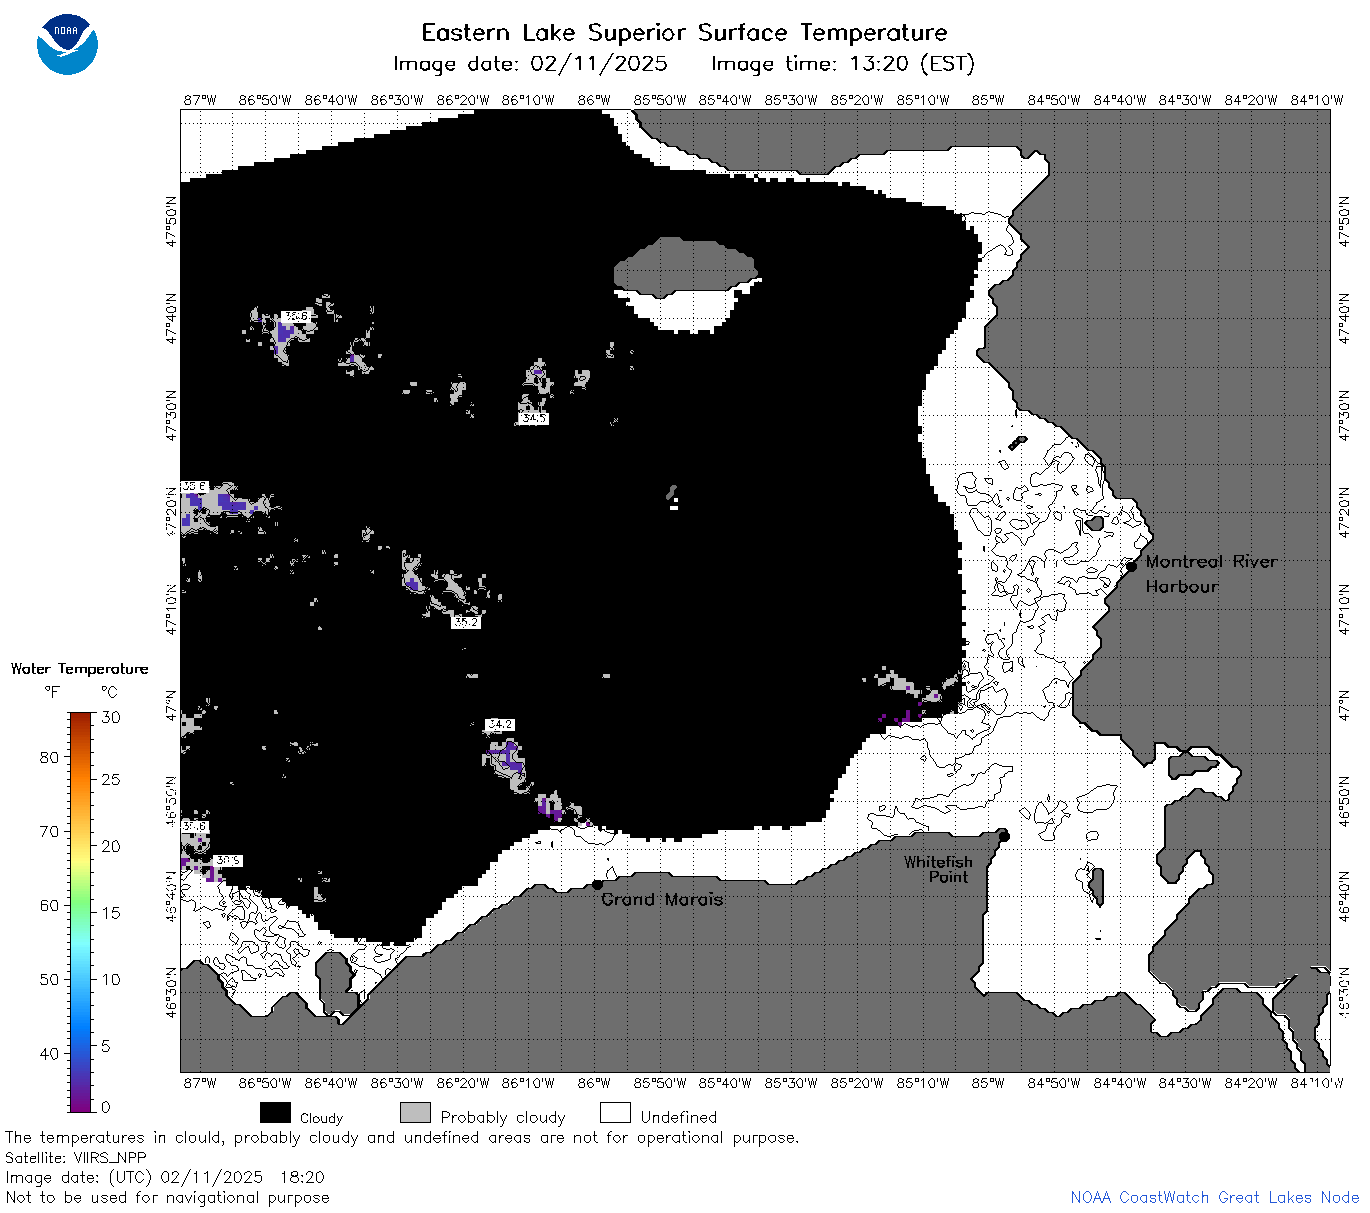This screenshot has height=1213, width=1370.
Task: Click the Whitefish Point place name
Action: tap(938, 869)
